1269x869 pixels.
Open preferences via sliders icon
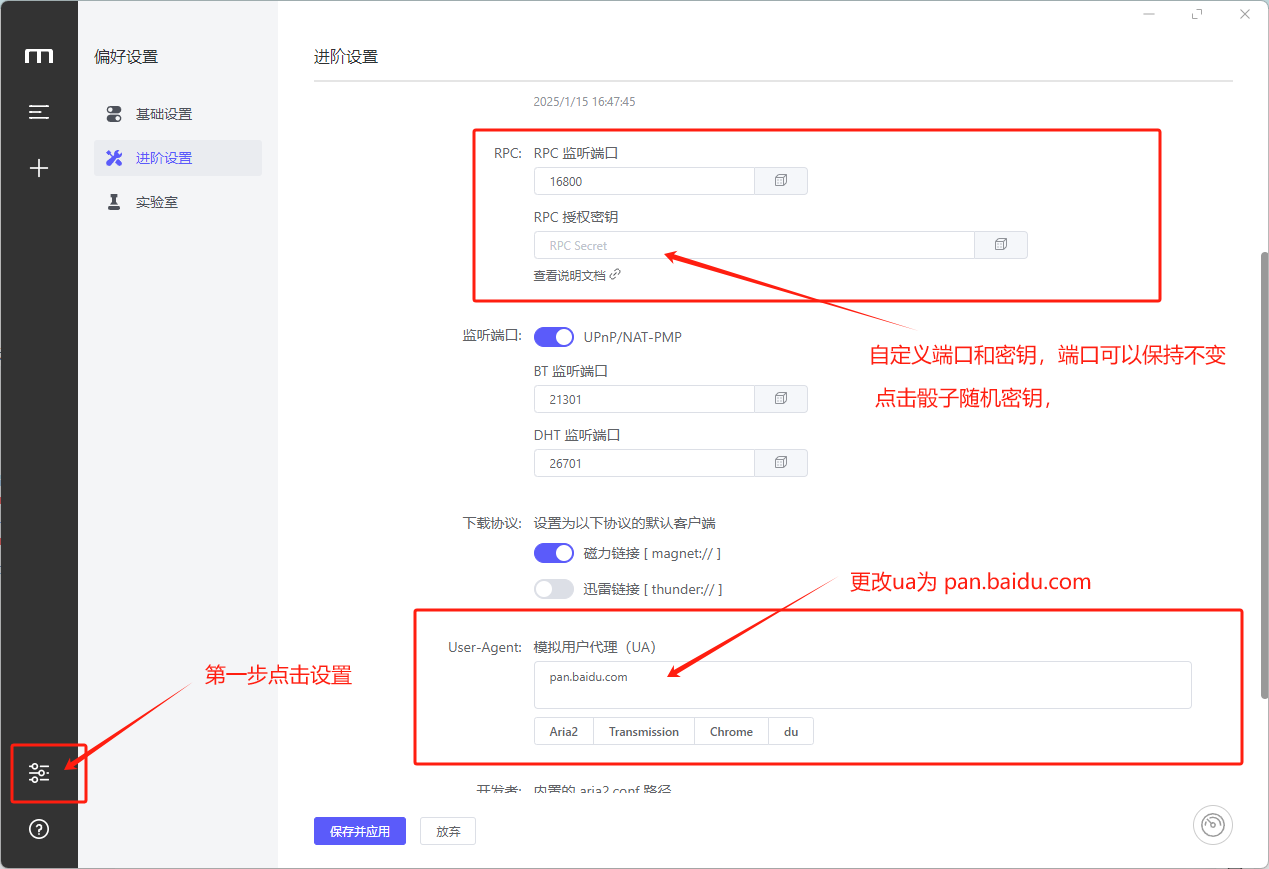click(39, 772)
